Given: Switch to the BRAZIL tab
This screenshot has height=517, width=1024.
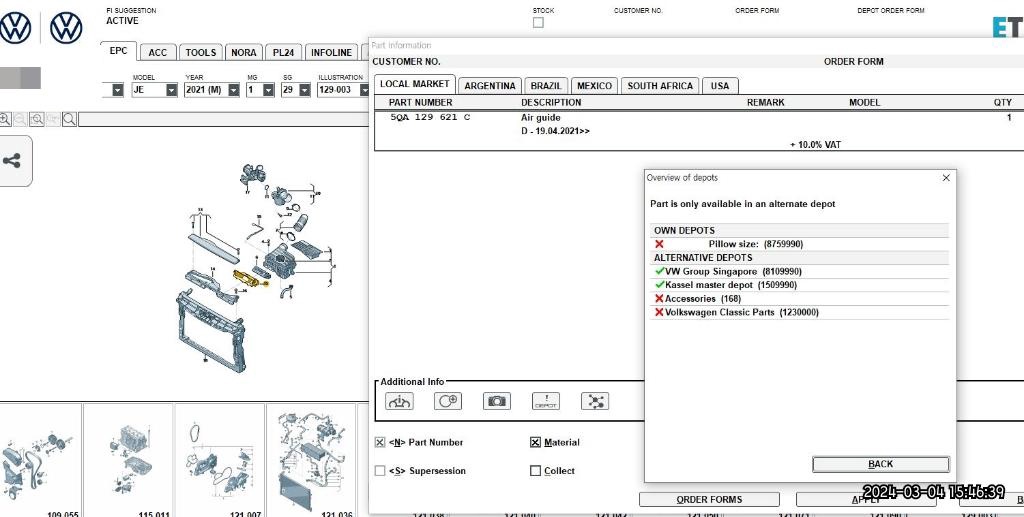Looking at the screenshot, I should click(x=546, y=86).
